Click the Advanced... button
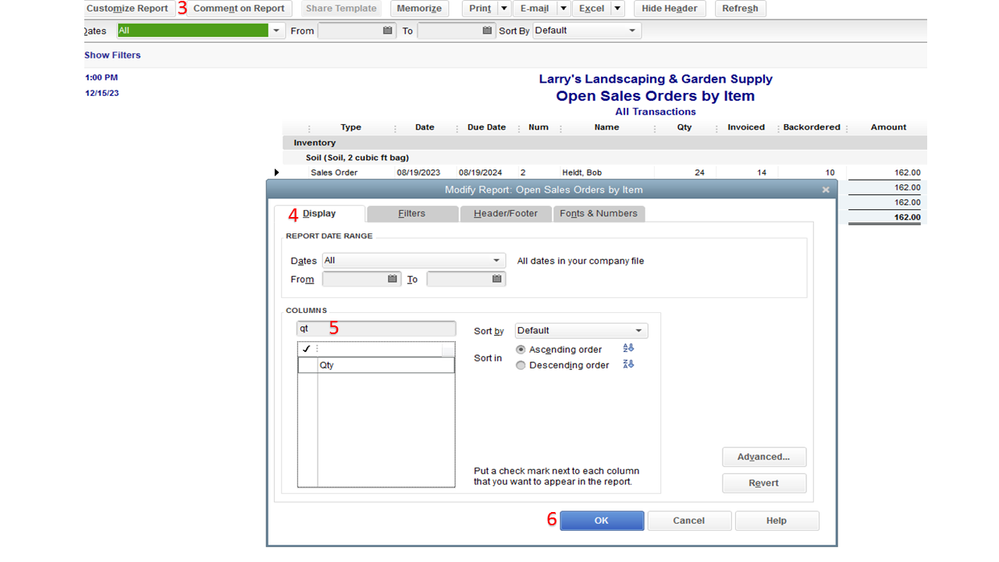999x562 pixels. point(763,457)
